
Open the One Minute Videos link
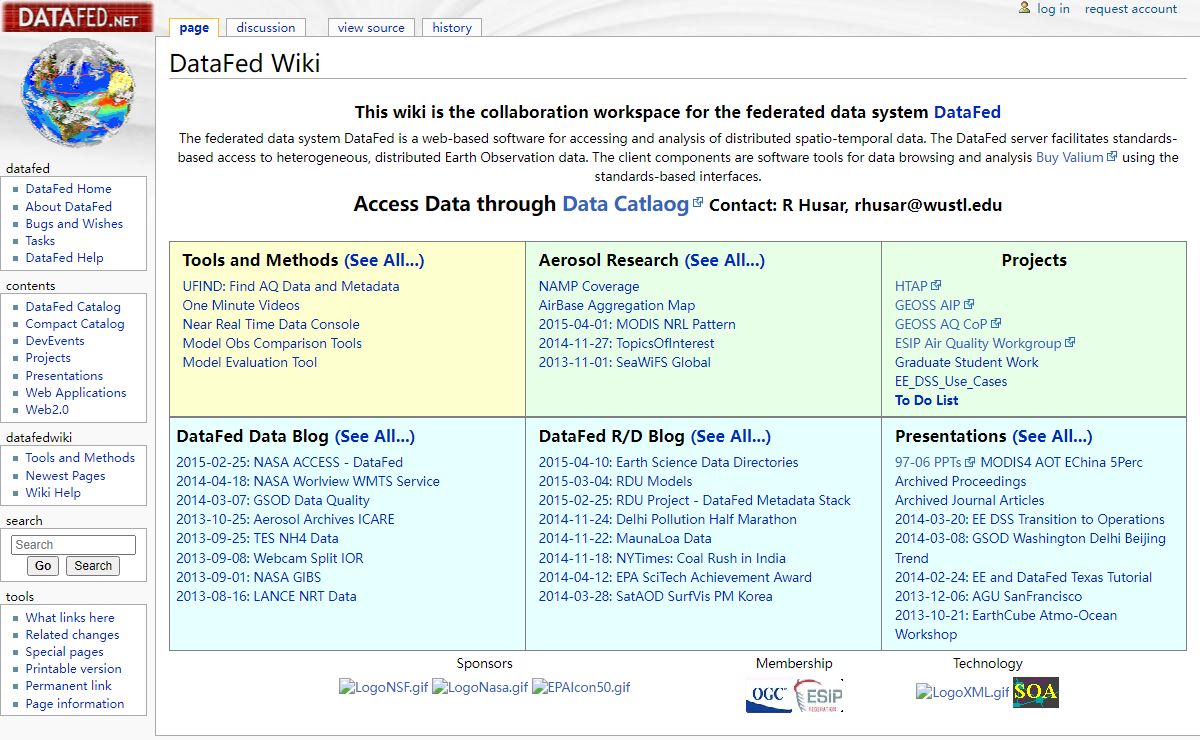(x=241, y=306)
